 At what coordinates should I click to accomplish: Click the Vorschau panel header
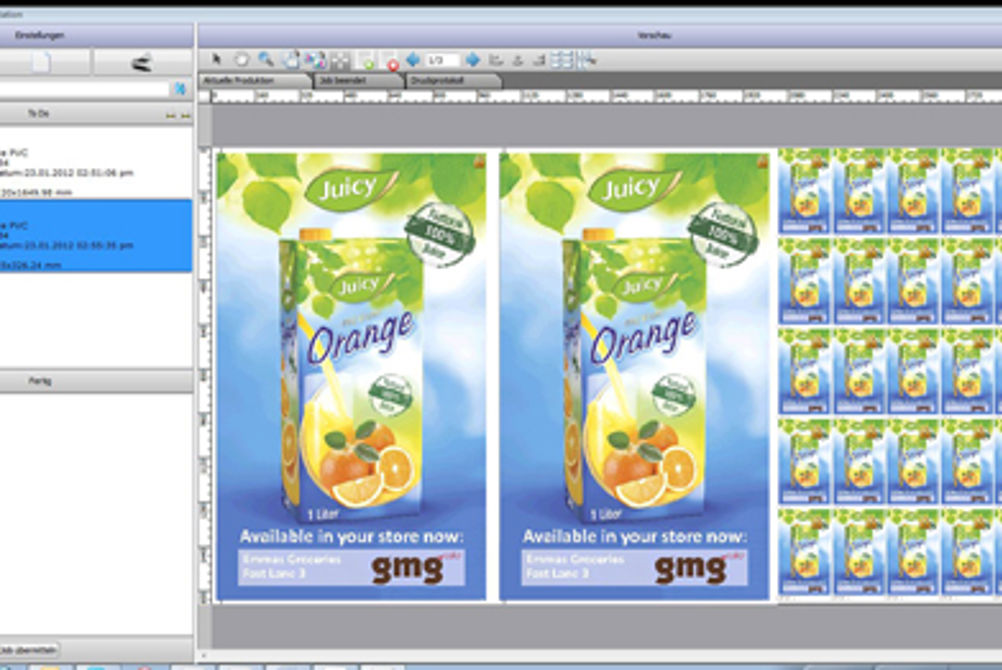(599, 35)
